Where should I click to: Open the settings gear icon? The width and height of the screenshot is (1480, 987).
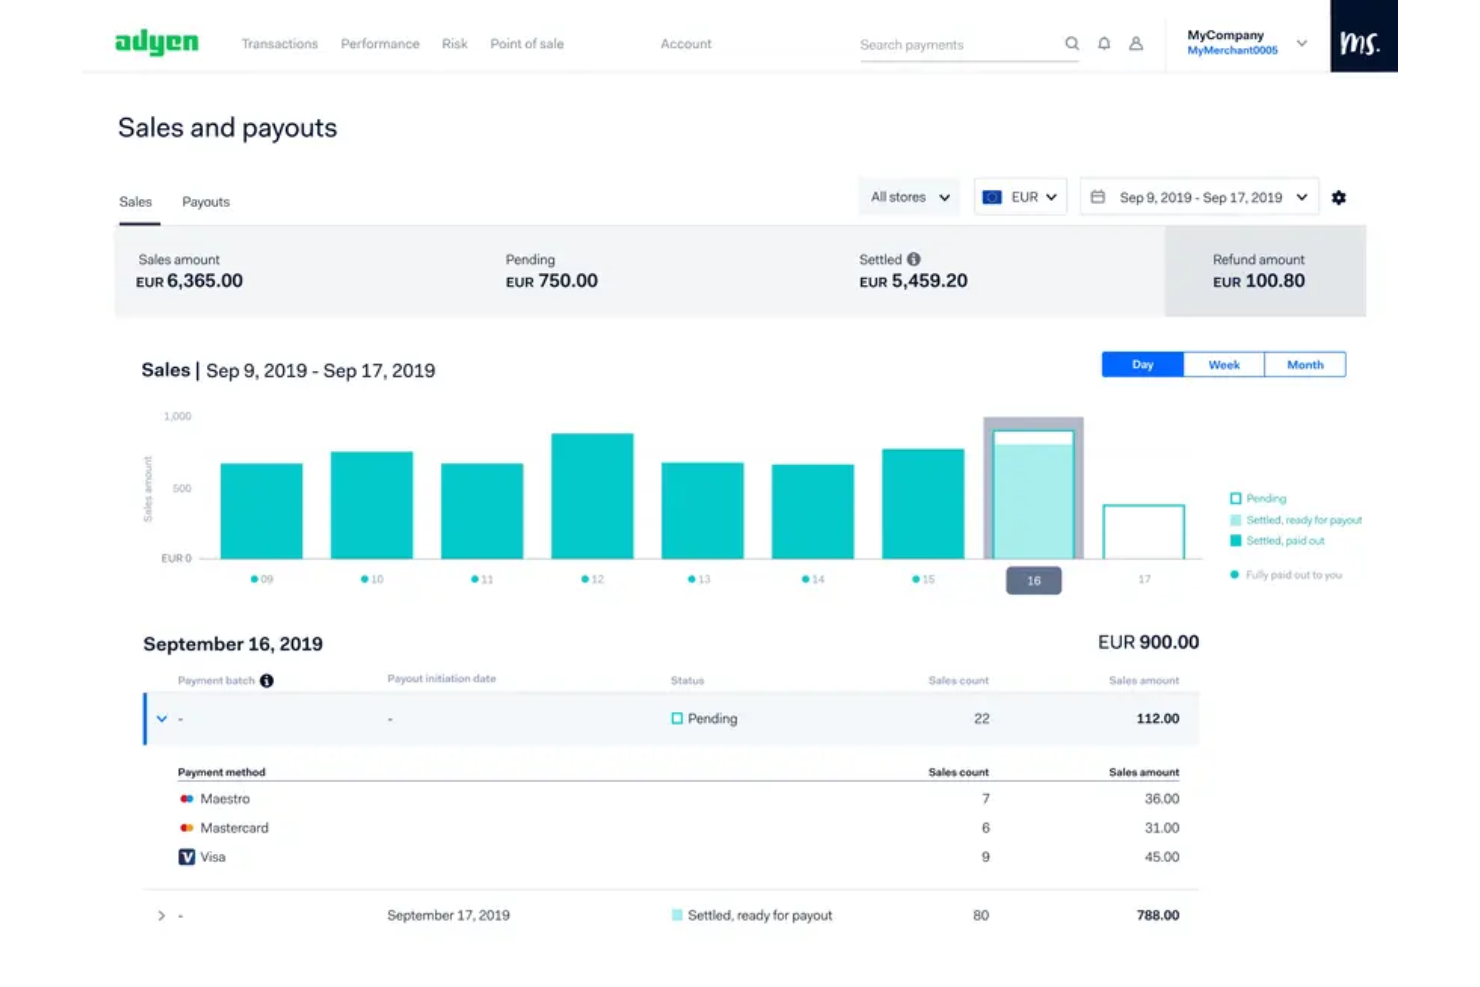[1339, 197]
